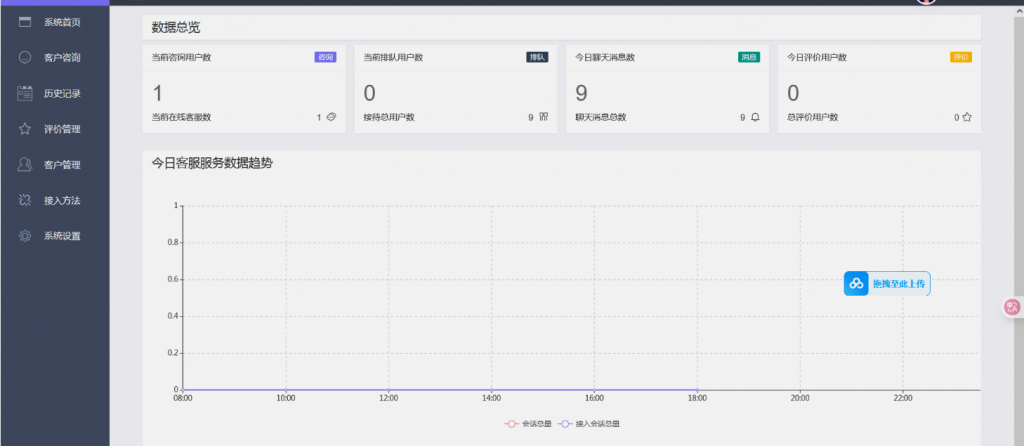Toggle the 接入会话总量 chart legend series
1024x446 pixels.
tap(588, 424)
